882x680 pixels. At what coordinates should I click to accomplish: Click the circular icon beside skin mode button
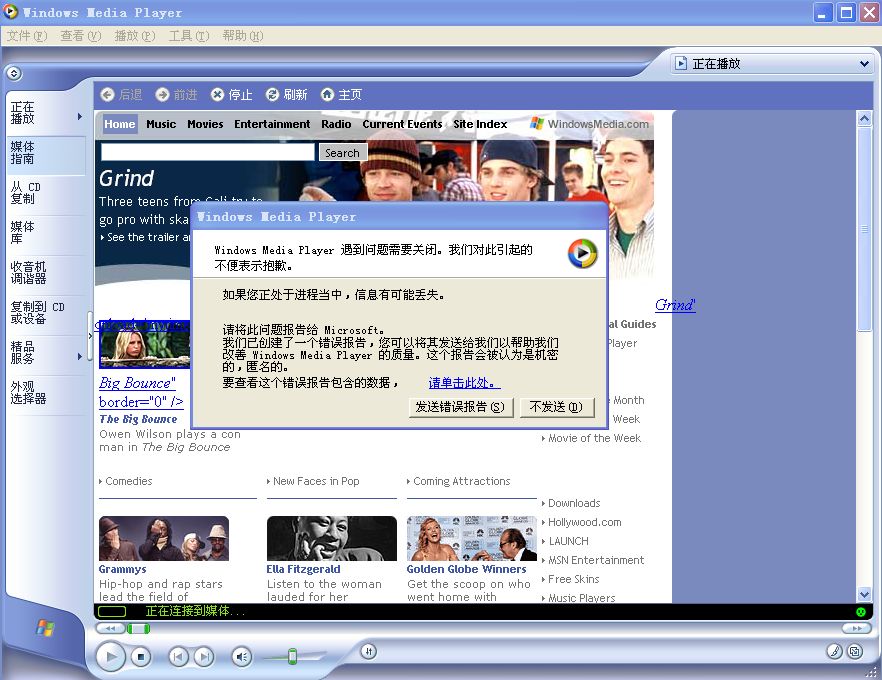tap(834, 651)
